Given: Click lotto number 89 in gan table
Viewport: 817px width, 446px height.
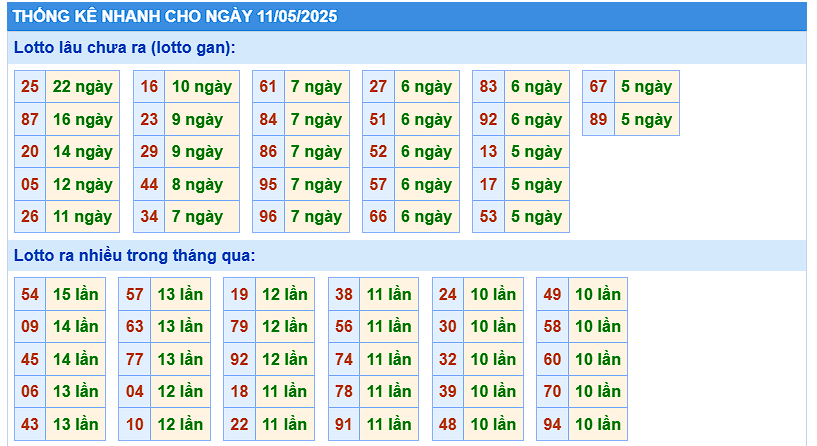Looking at the screenshot, I should click(x=598, y=119).
